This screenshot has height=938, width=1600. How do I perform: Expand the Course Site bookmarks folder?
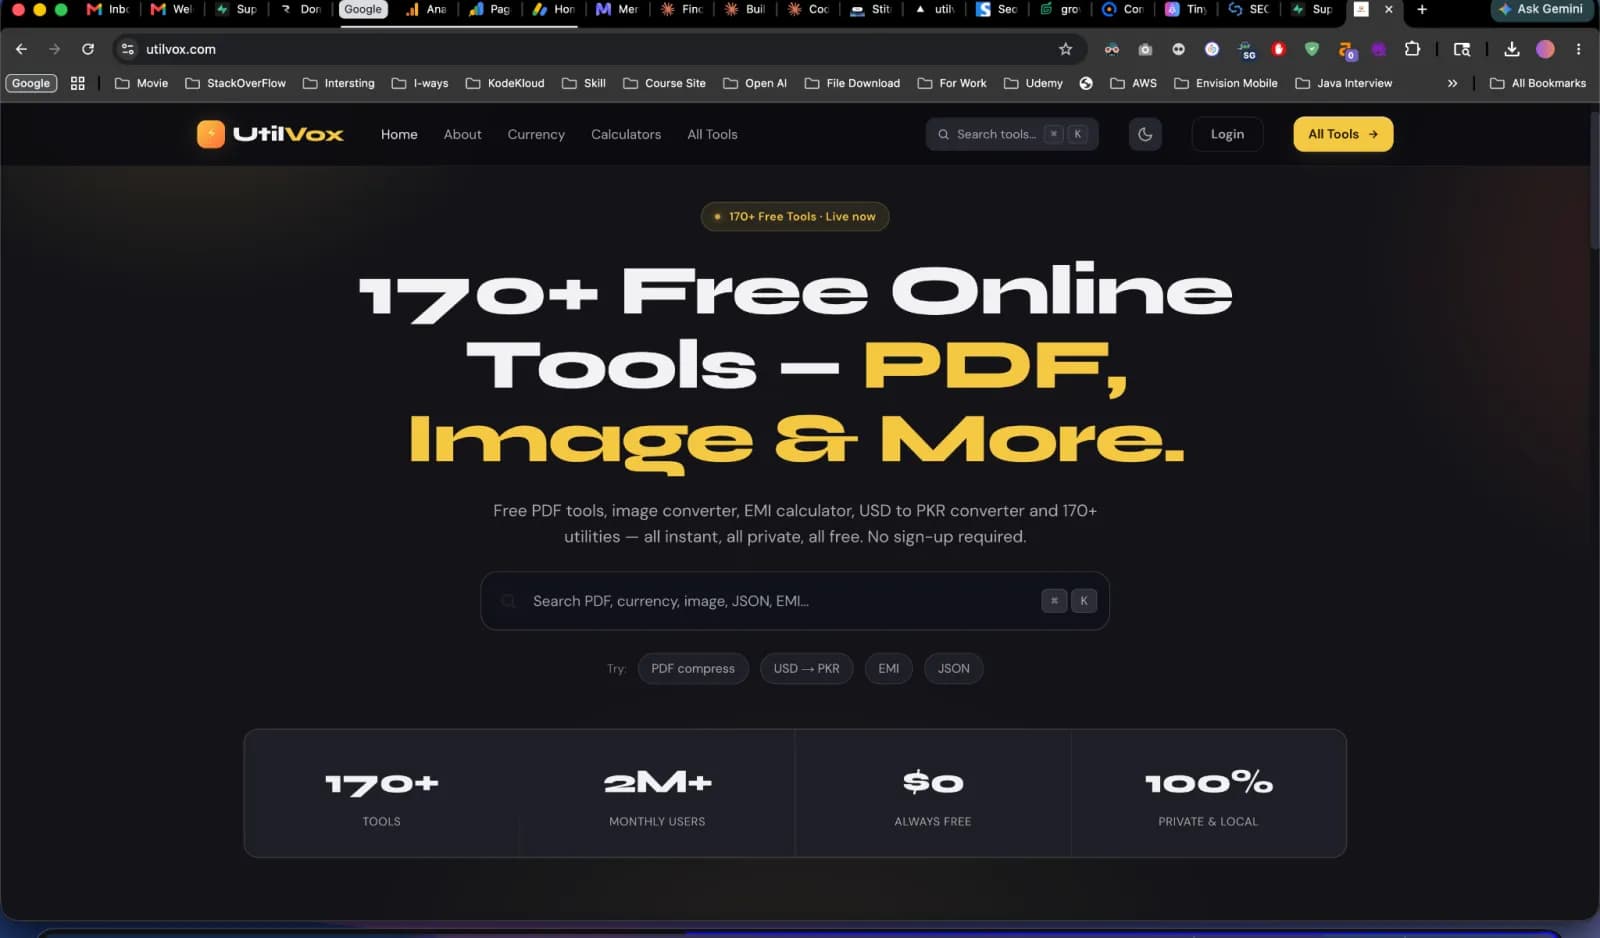click(x=664, y=83)
